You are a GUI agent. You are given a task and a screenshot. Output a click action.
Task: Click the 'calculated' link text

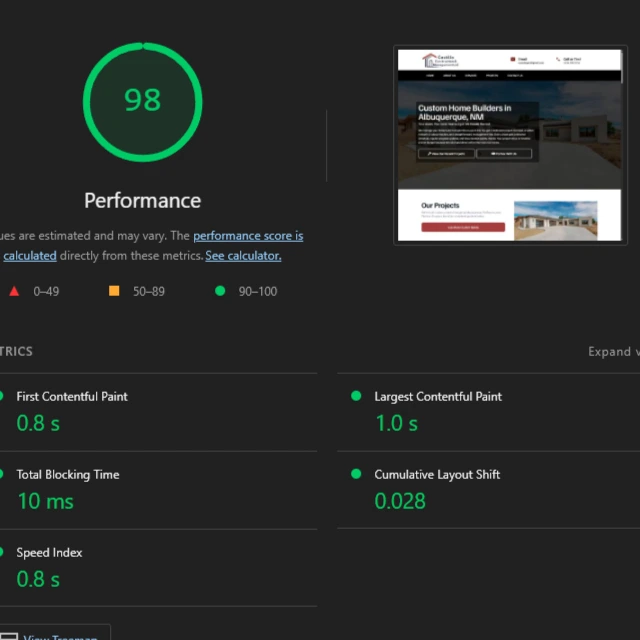click(30, 256)
